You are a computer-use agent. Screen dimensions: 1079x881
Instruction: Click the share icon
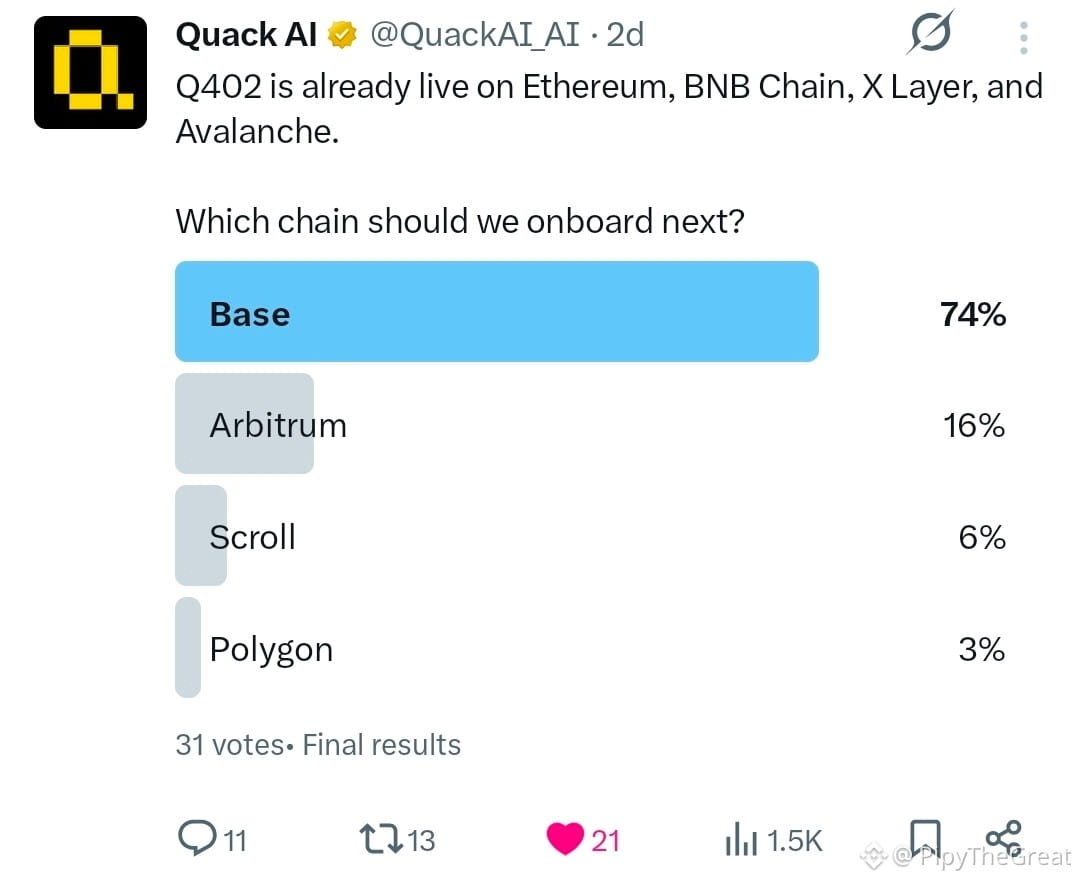pos(1004,838)
